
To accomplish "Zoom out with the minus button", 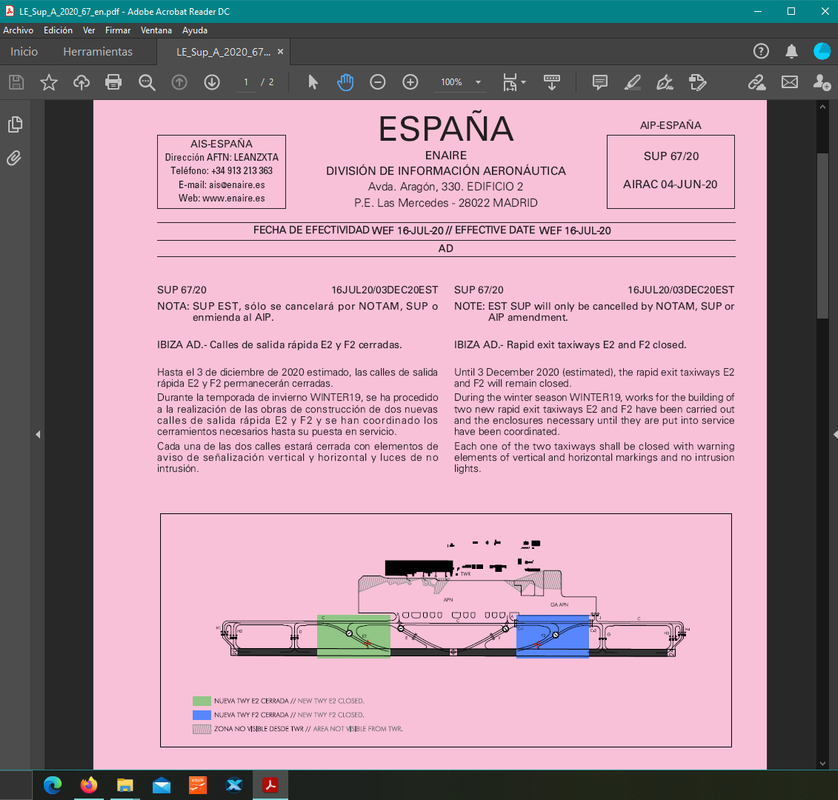I will point(377,82).
